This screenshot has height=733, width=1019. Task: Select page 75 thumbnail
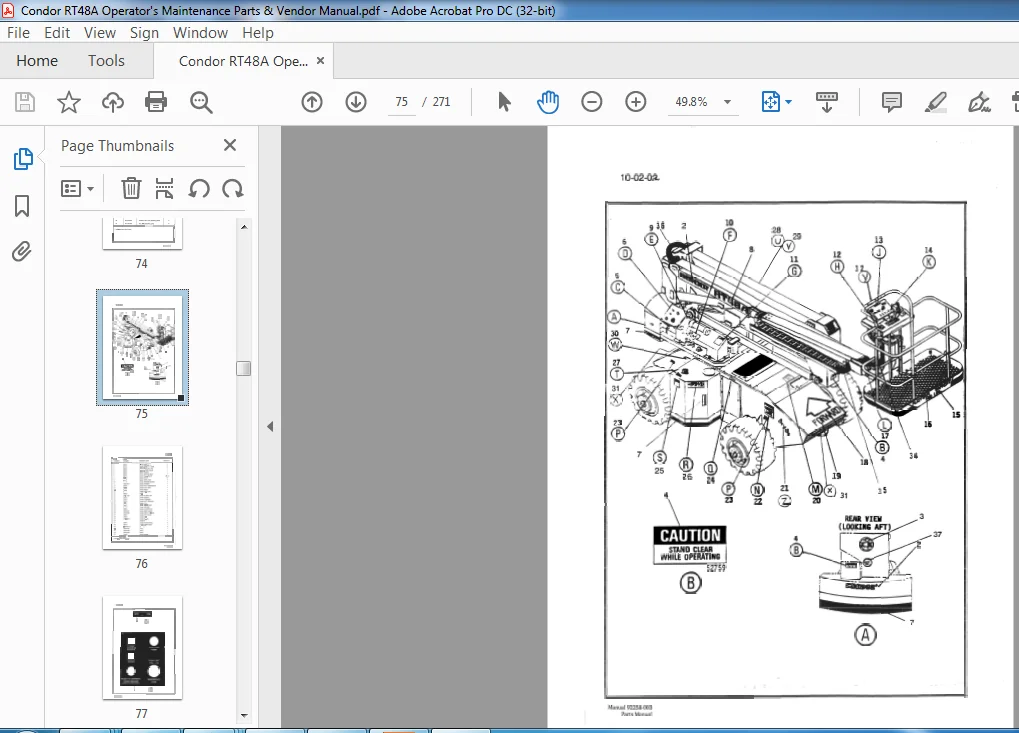(142, 348)
